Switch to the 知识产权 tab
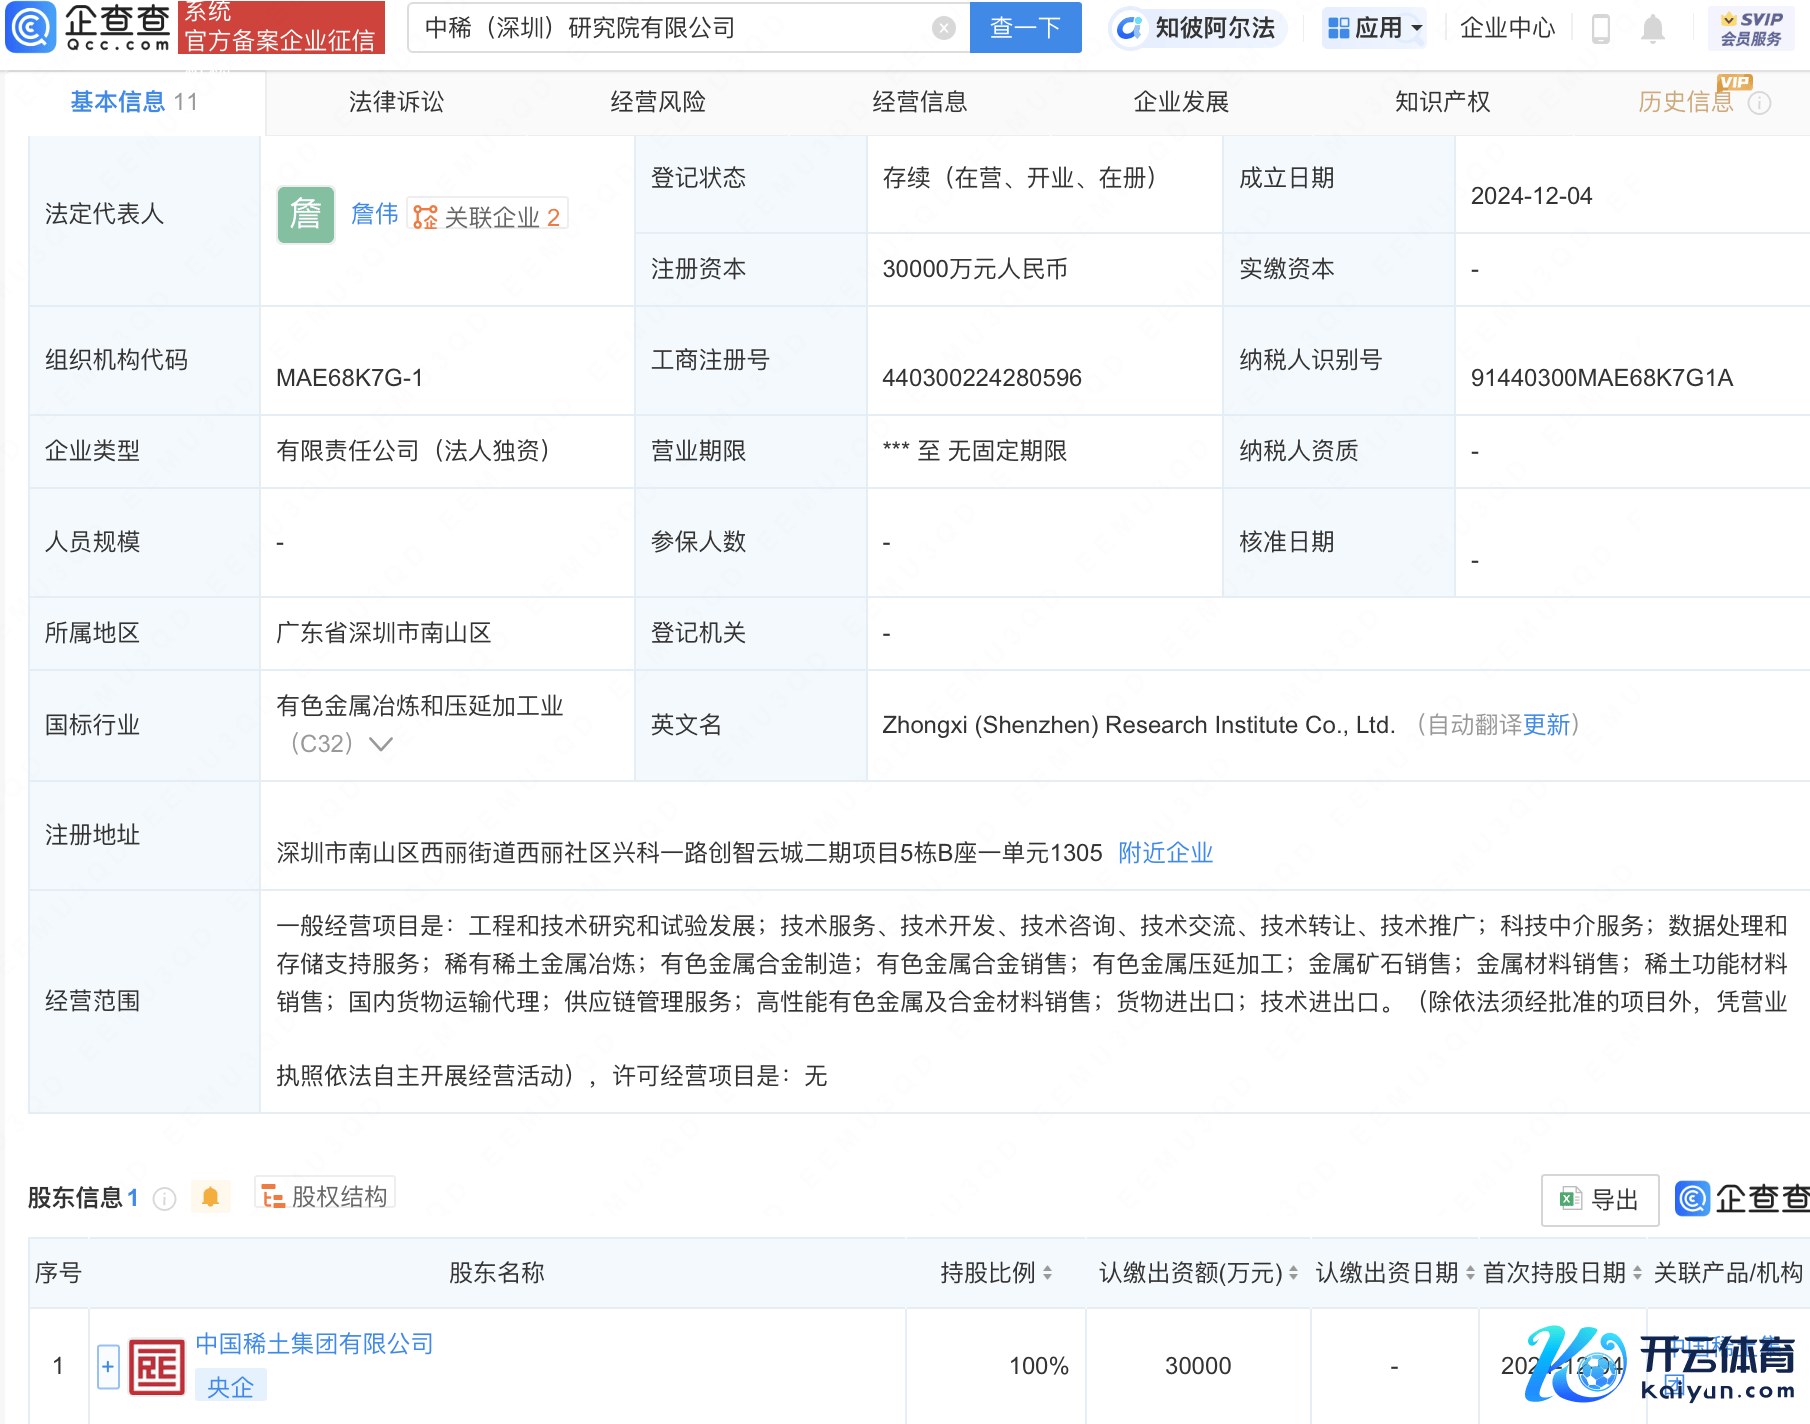 click(1442, 102)
